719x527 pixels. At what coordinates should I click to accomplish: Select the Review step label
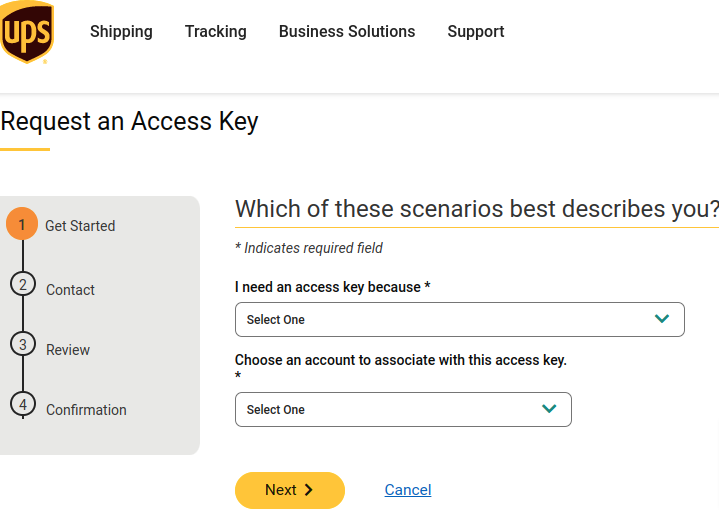pos(68,350)
